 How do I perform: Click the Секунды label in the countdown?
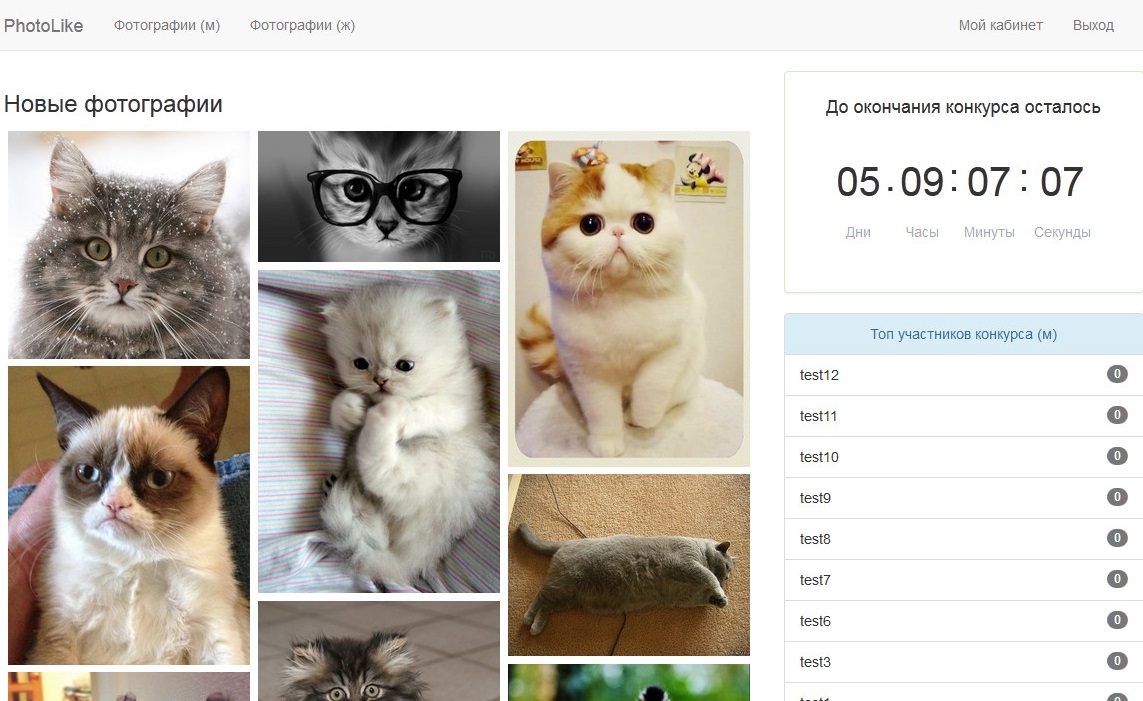[x=1062, y=232]
